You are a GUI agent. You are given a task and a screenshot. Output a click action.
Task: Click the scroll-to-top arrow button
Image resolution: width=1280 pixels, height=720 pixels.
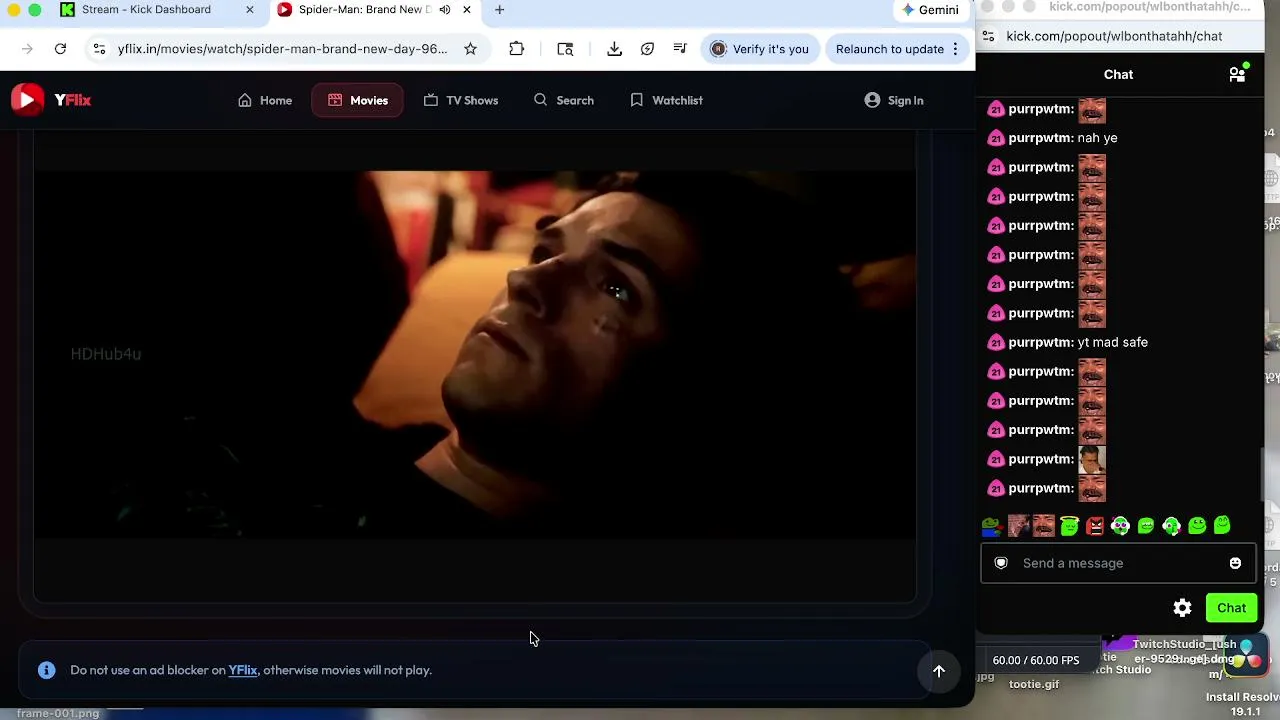[x=939, y=671]
